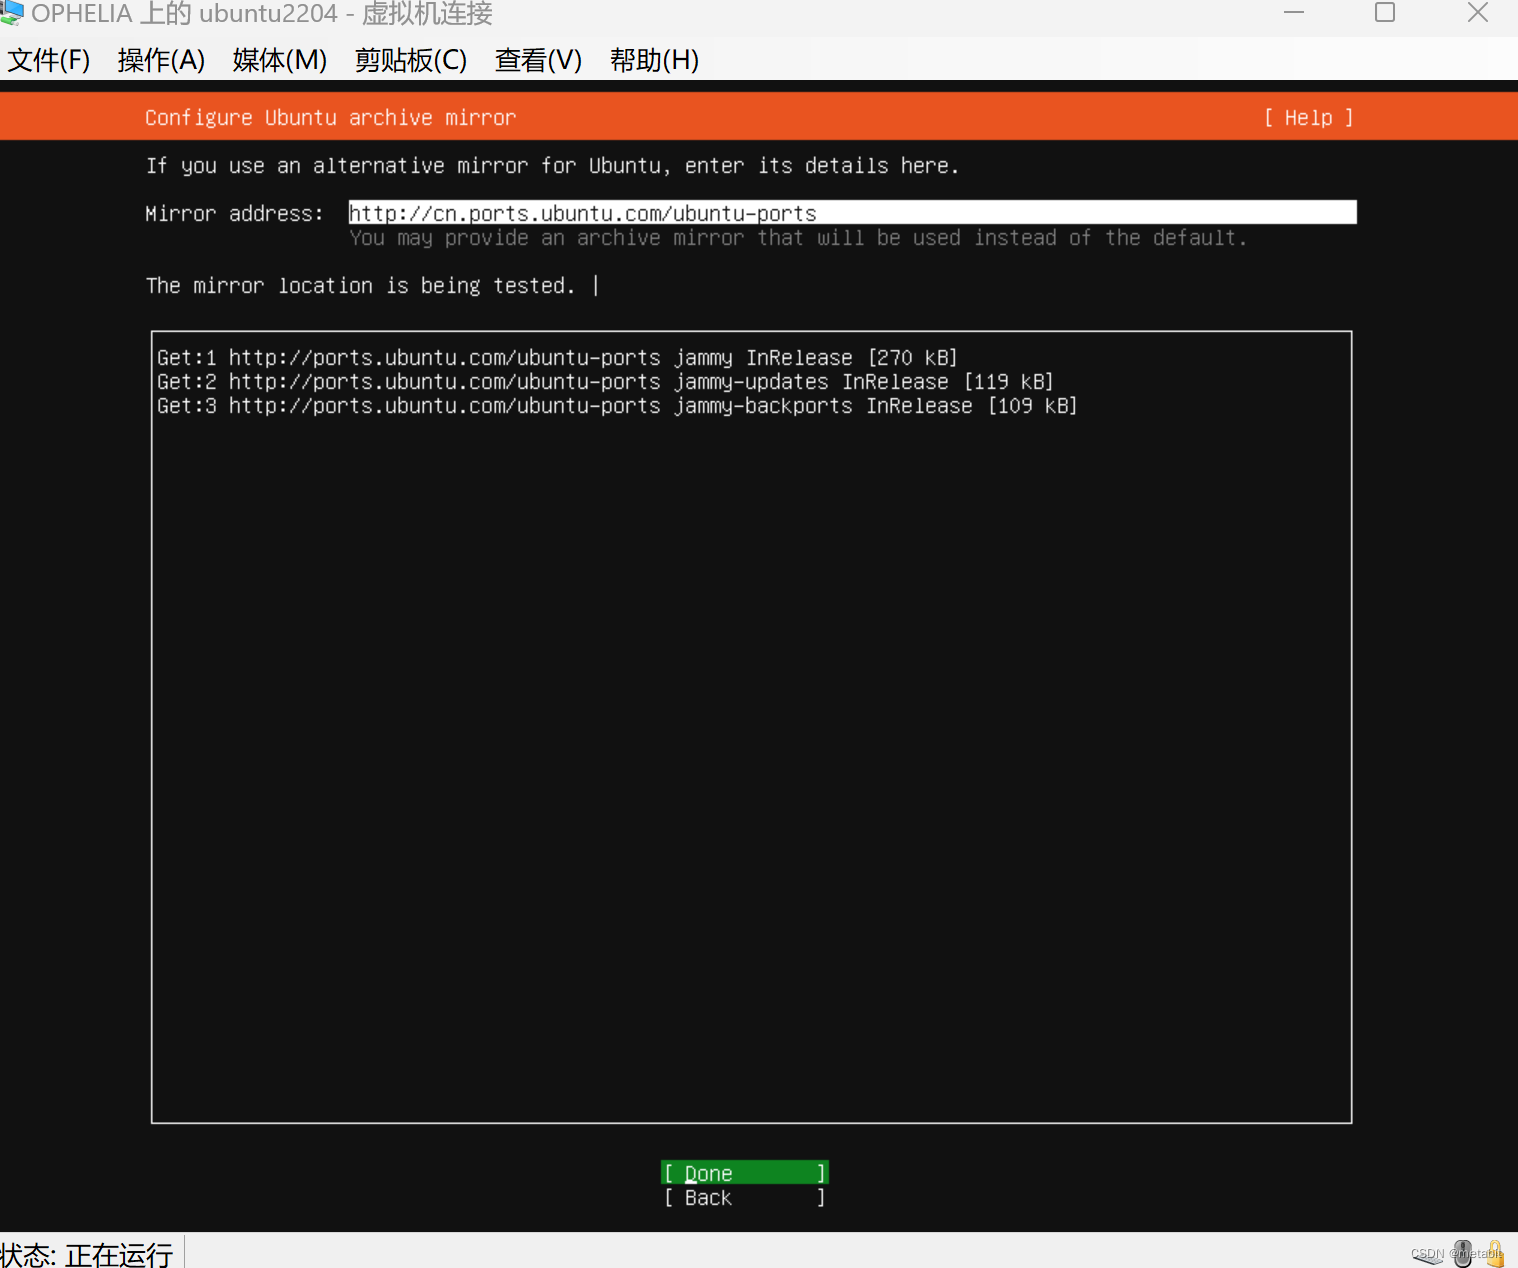Click the 'You may provide an archive mirror' hint

coord(798,238)
